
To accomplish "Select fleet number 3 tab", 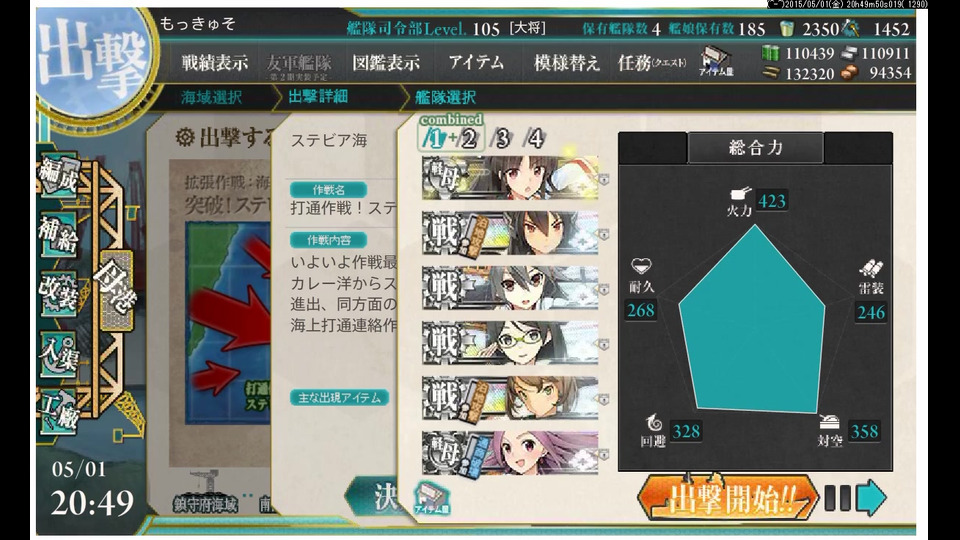I will tap(501, 138).
